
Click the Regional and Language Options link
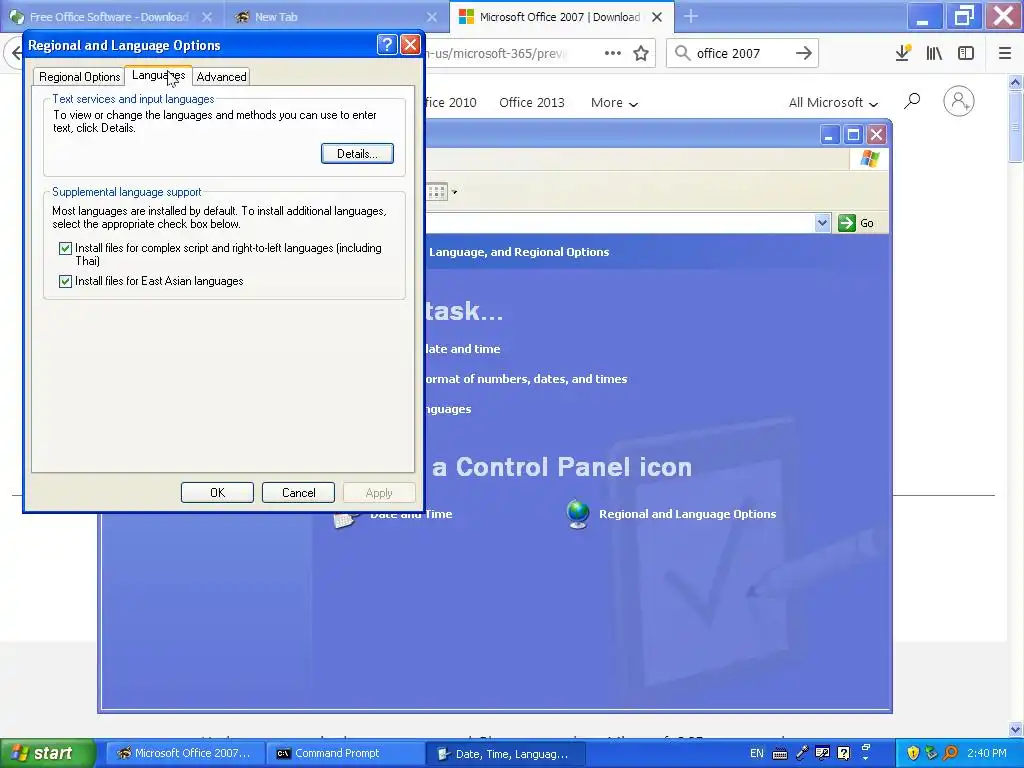[x=688, y=514]
